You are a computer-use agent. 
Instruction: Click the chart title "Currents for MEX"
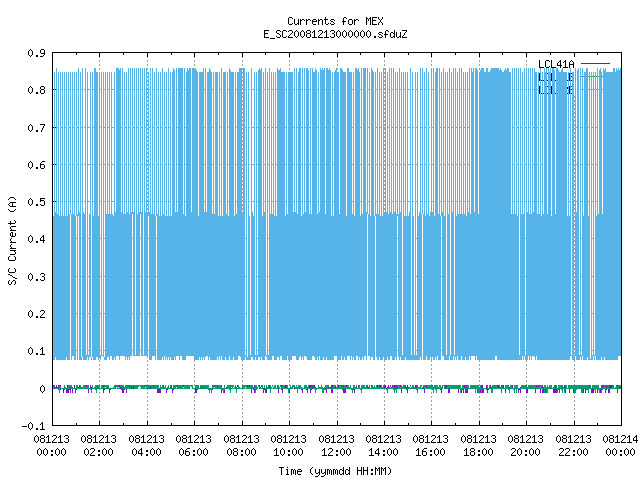[335, 21]
